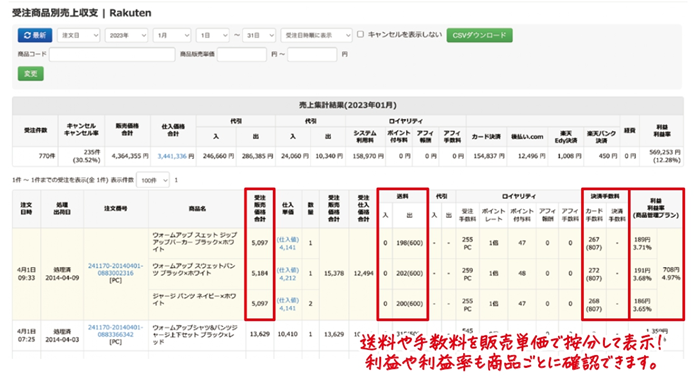Click the 154,837 円 card payment cell

486,156
